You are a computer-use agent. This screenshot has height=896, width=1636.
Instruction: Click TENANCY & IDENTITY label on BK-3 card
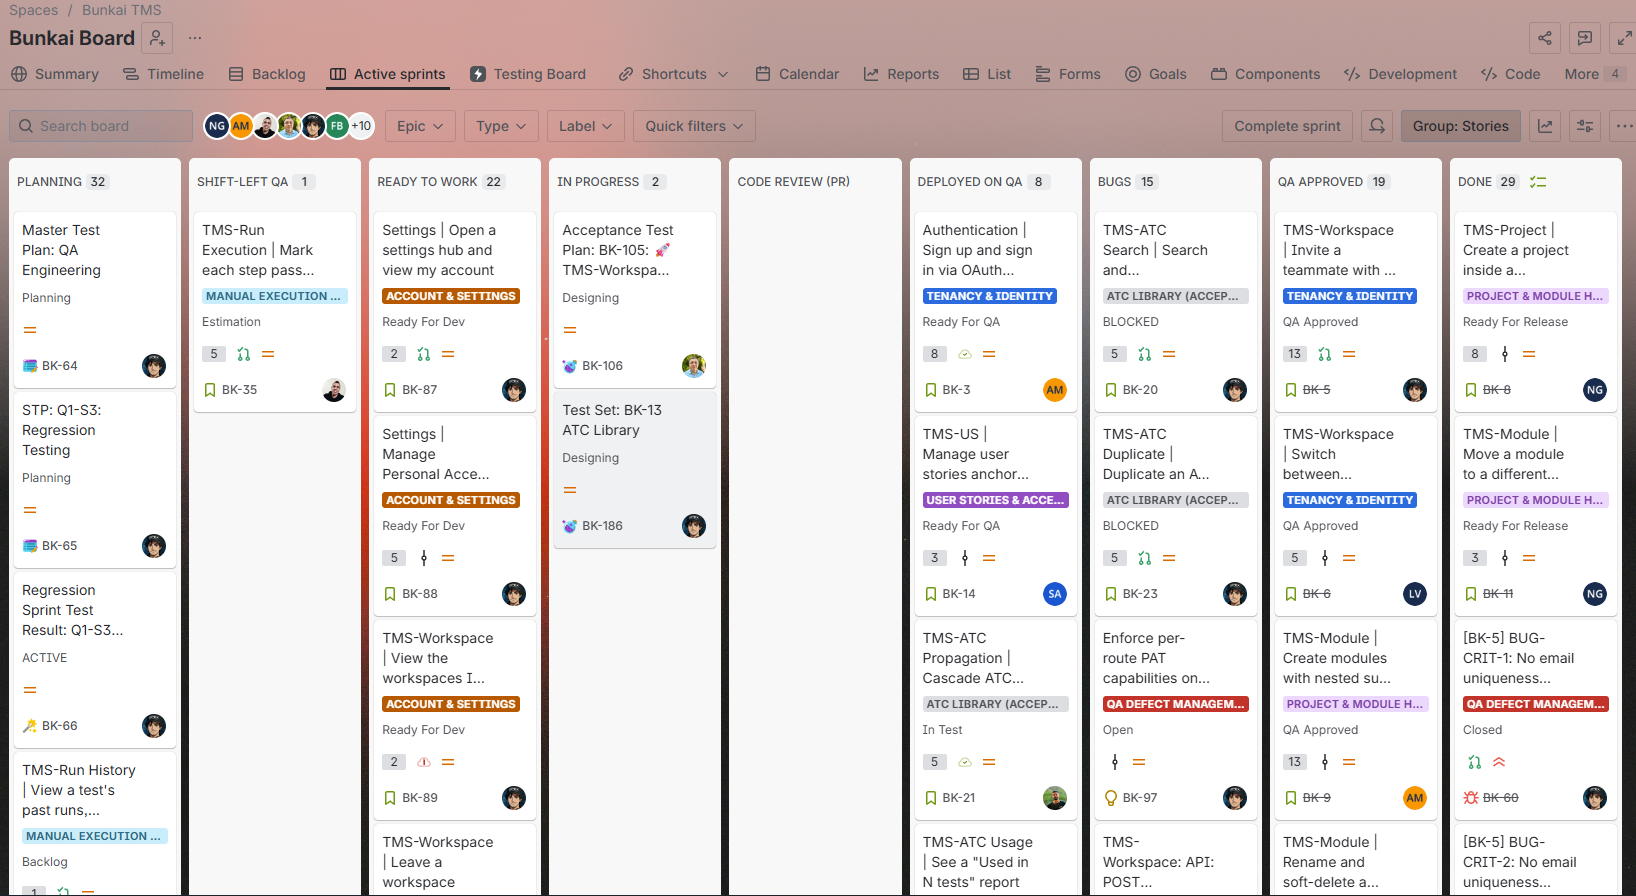pos(989,296)
